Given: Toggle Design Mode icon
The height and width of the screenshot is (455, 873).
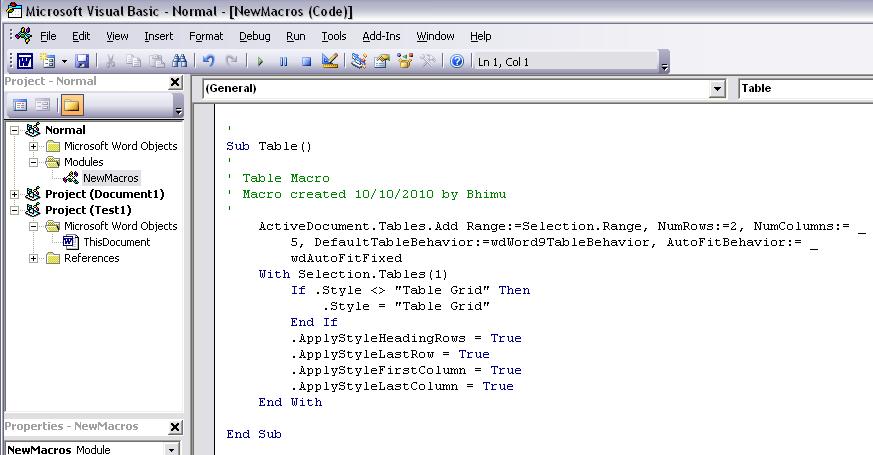Looking at the screenshot, I should (x=330, y=61).
